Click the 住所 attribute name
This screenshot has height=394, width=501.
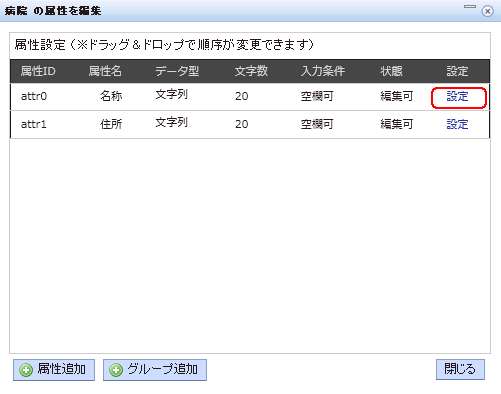click(111, 124)
